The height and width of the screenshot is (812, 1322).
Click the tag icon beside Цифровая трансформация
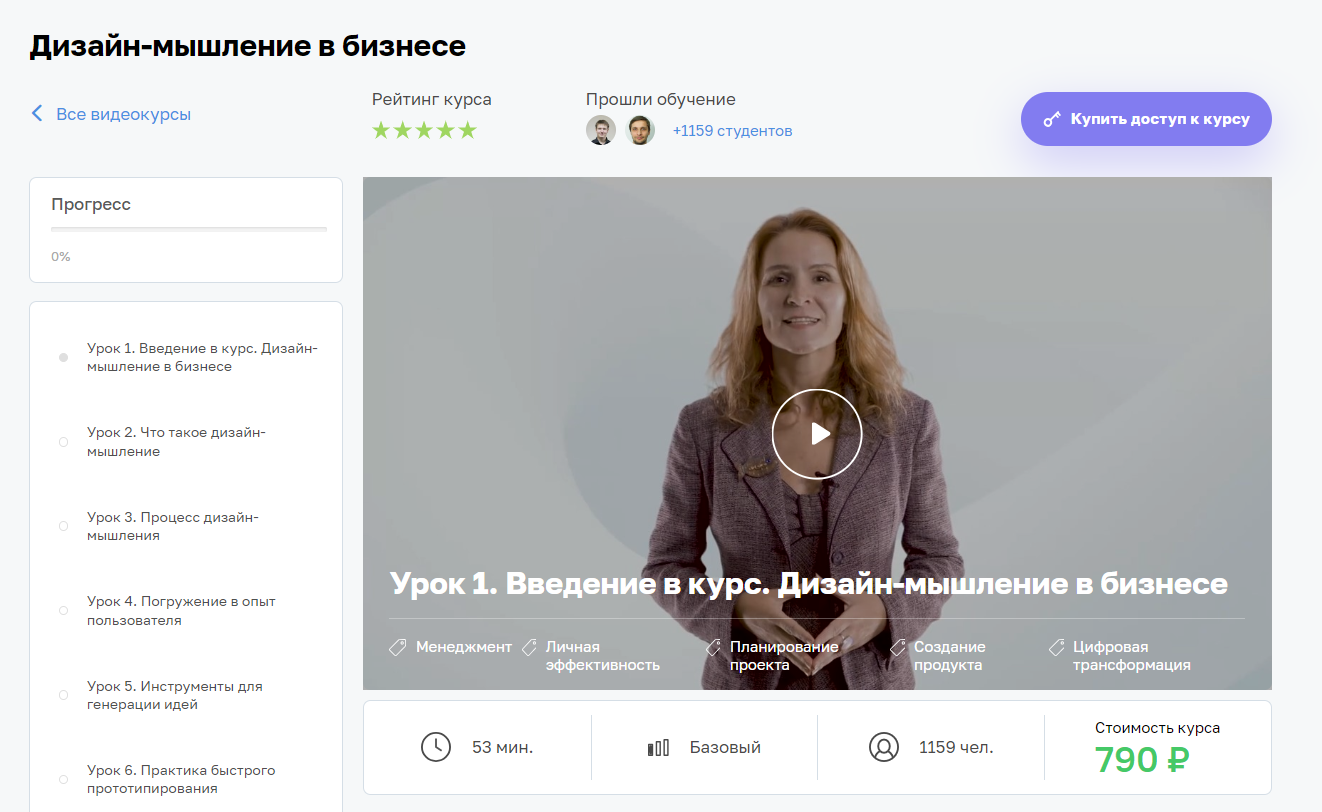pos(1057,647)
